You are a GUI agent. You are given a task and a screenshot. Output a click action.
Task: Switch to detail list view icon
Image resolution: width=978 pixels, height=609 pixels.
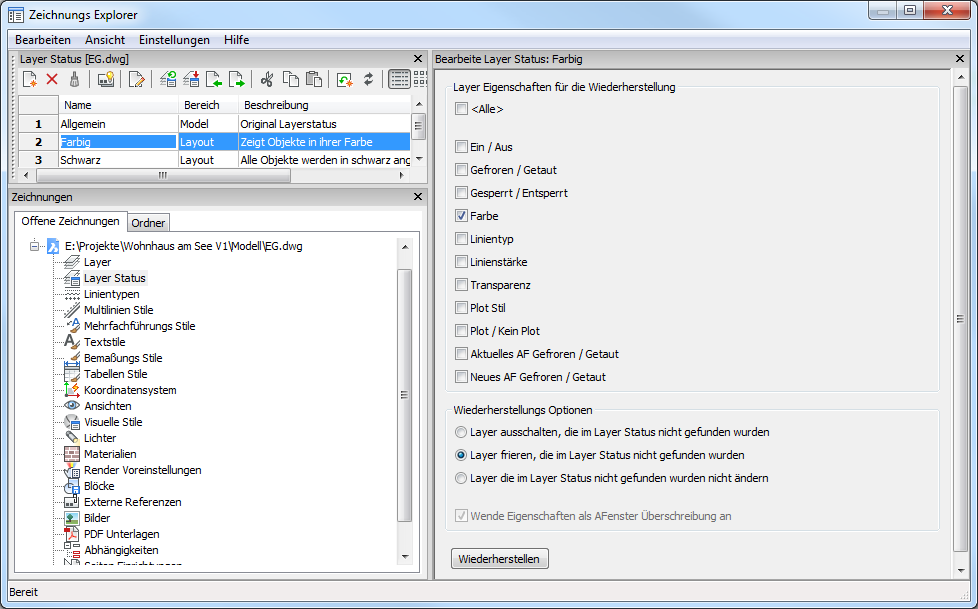point(398,79)
